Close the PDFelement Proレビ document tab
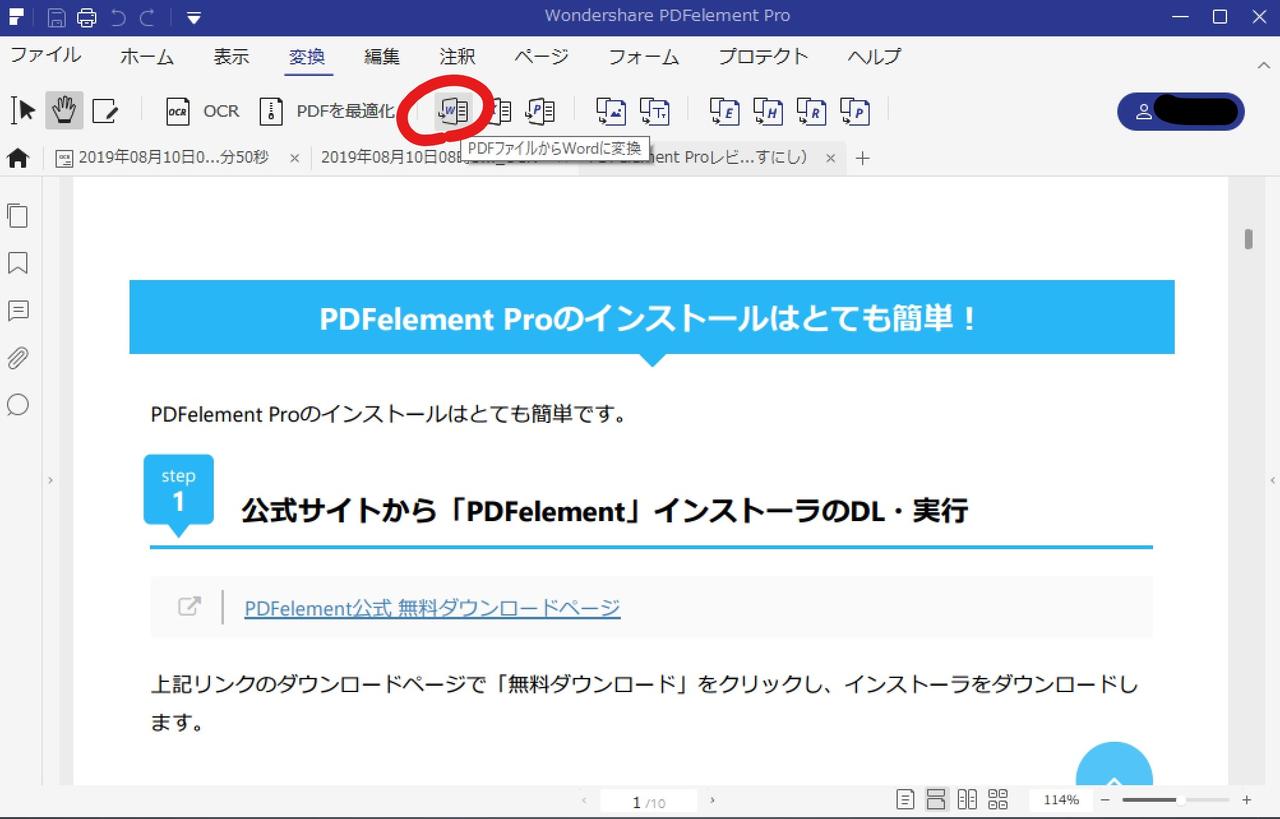This screenshot has height=819, width=1280. [830, 158]
